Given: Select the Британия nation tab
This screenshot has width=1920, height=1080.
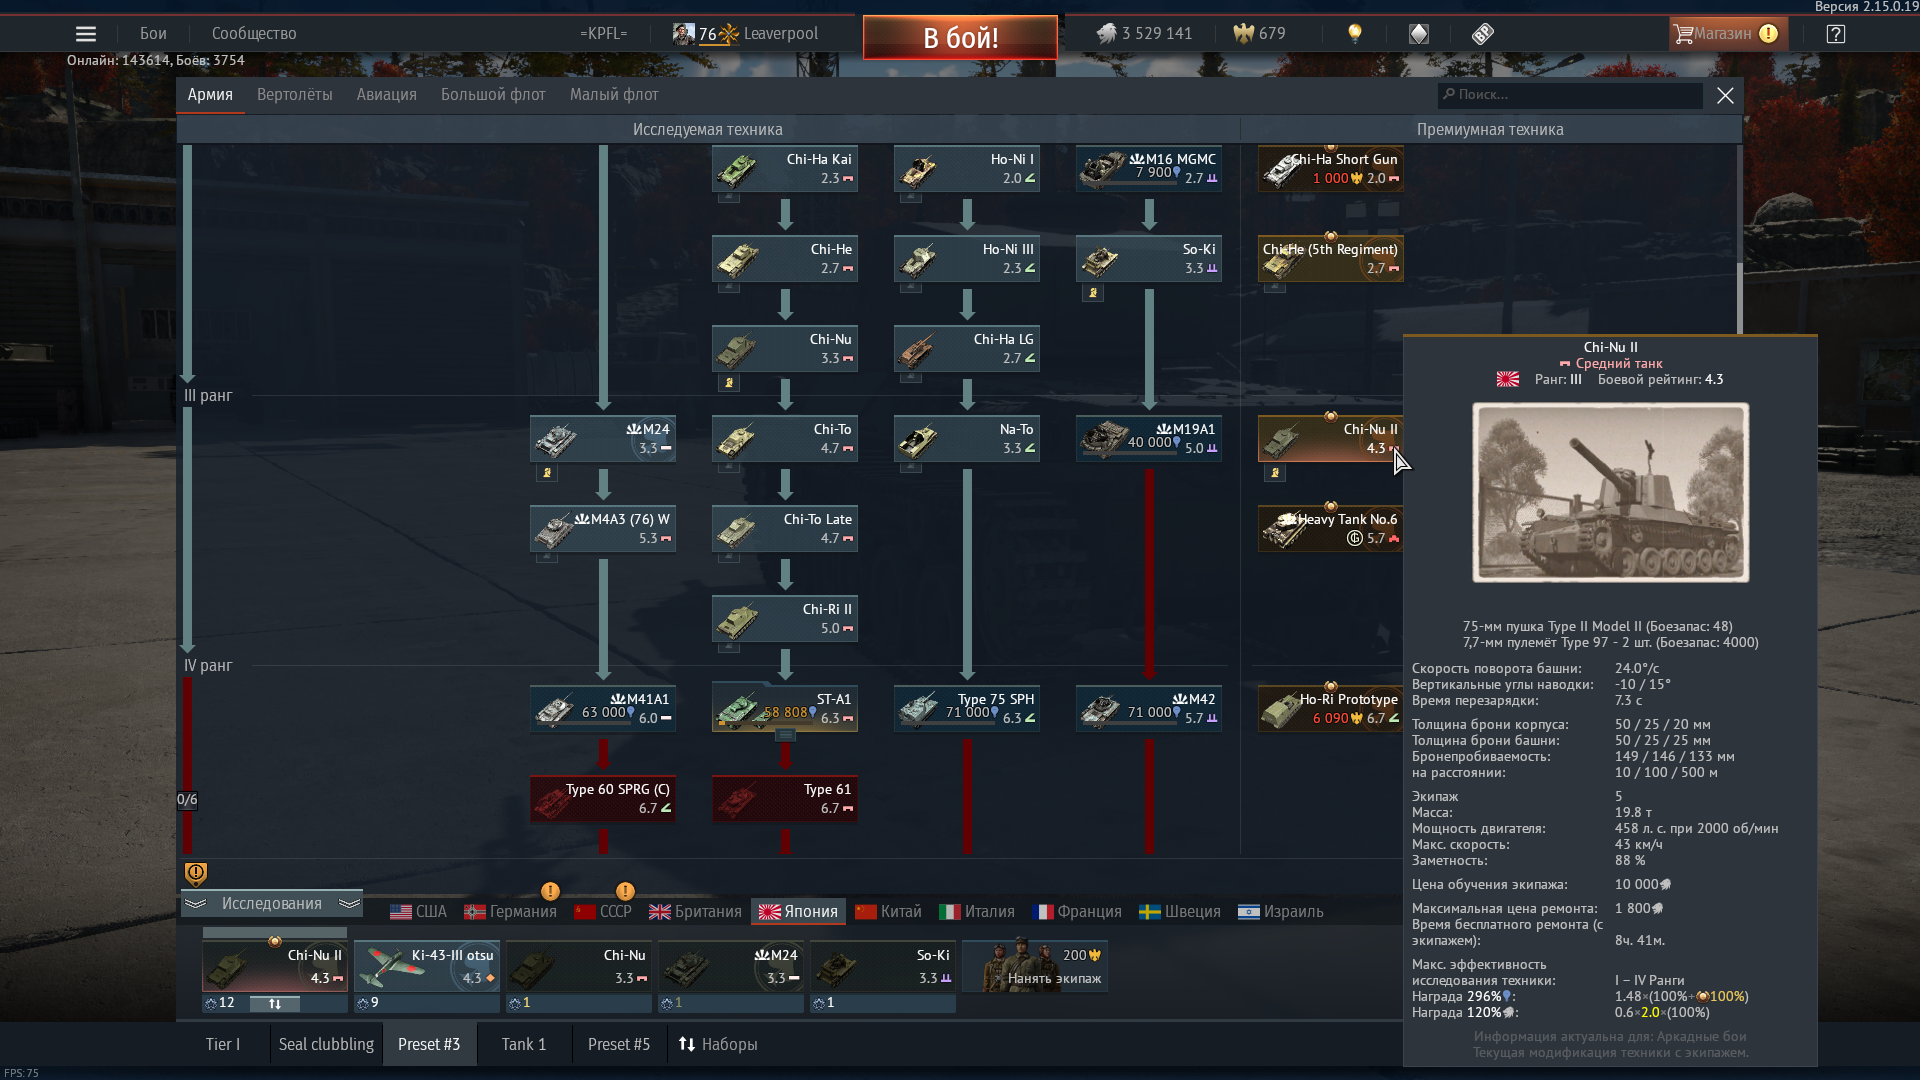Looking at the screenshot, I should click(x=695, y=912).
